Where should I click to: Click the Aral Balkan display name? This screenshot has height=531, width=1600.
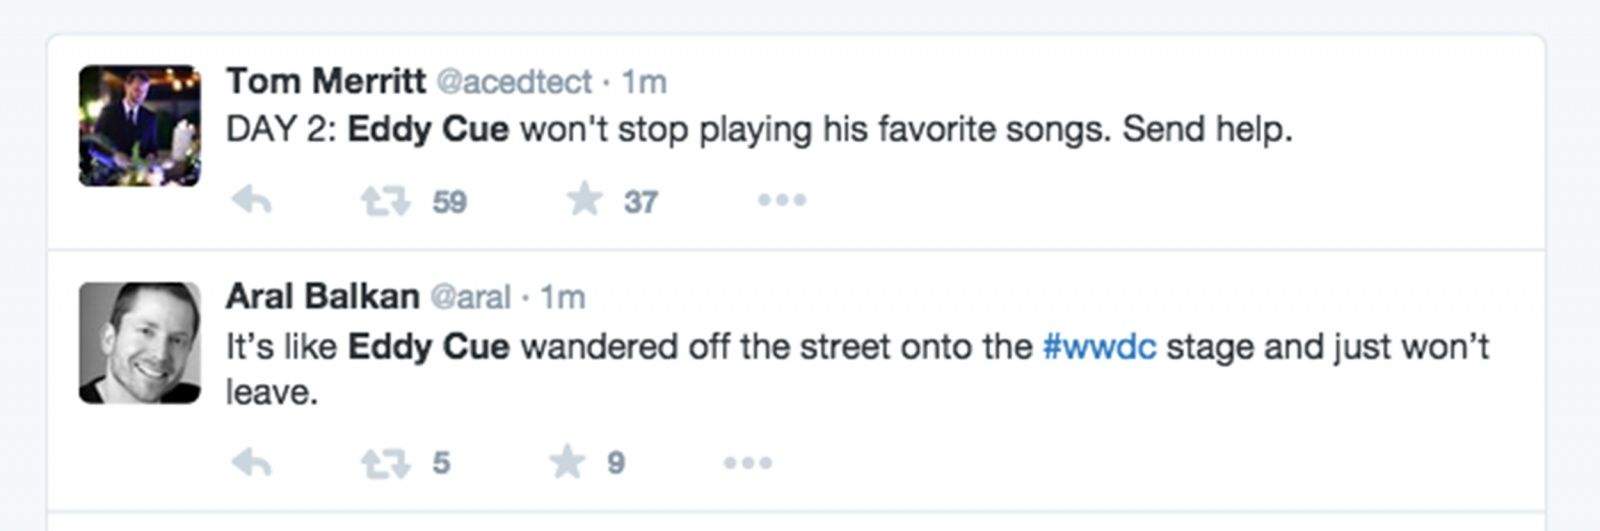[x=322, y=297]
